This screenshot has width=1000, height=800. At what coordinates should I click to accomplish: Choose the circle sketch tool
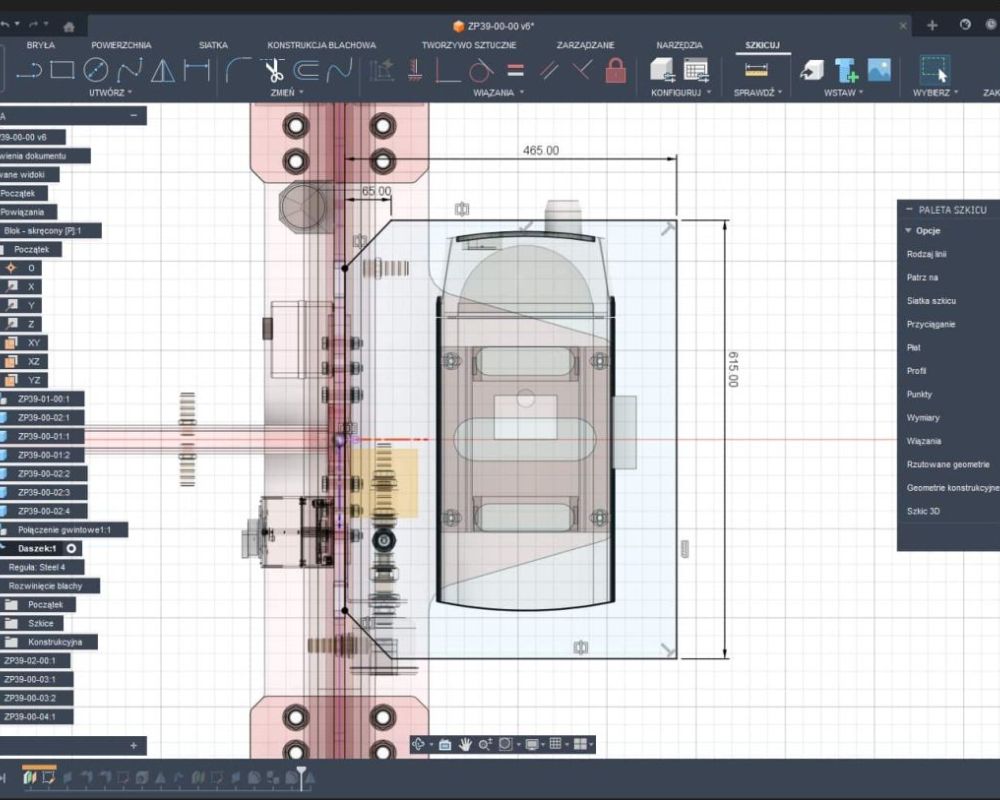(96, 70)
